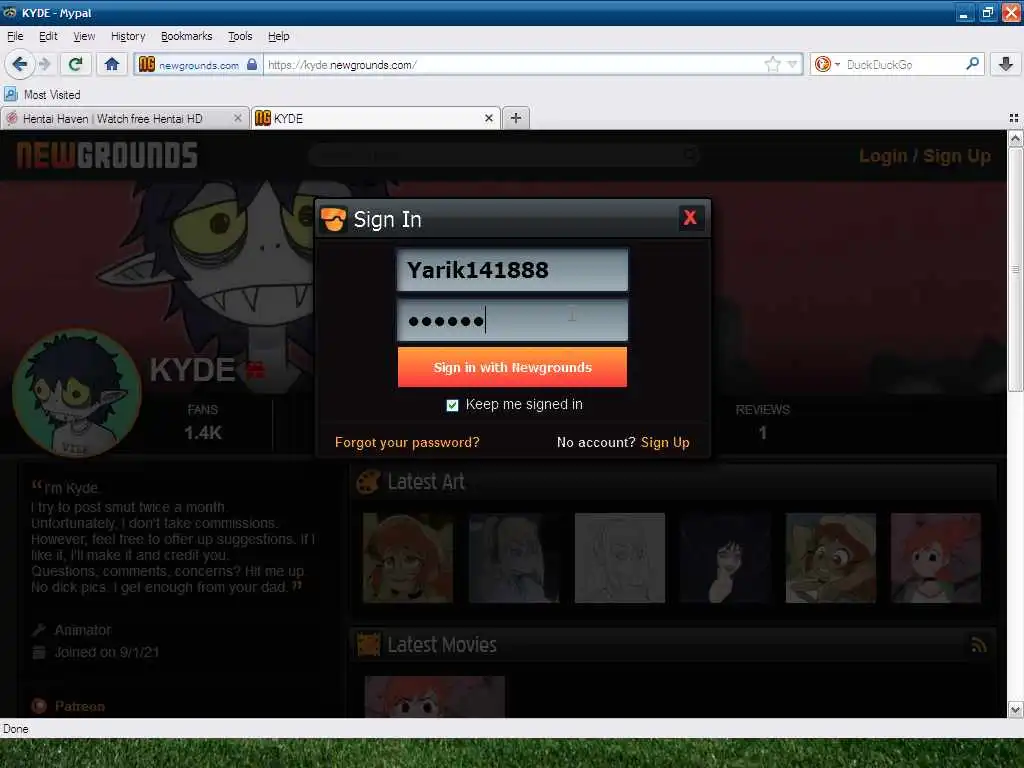Uncheck Keep me signed in checkbox

pos(452,406)
